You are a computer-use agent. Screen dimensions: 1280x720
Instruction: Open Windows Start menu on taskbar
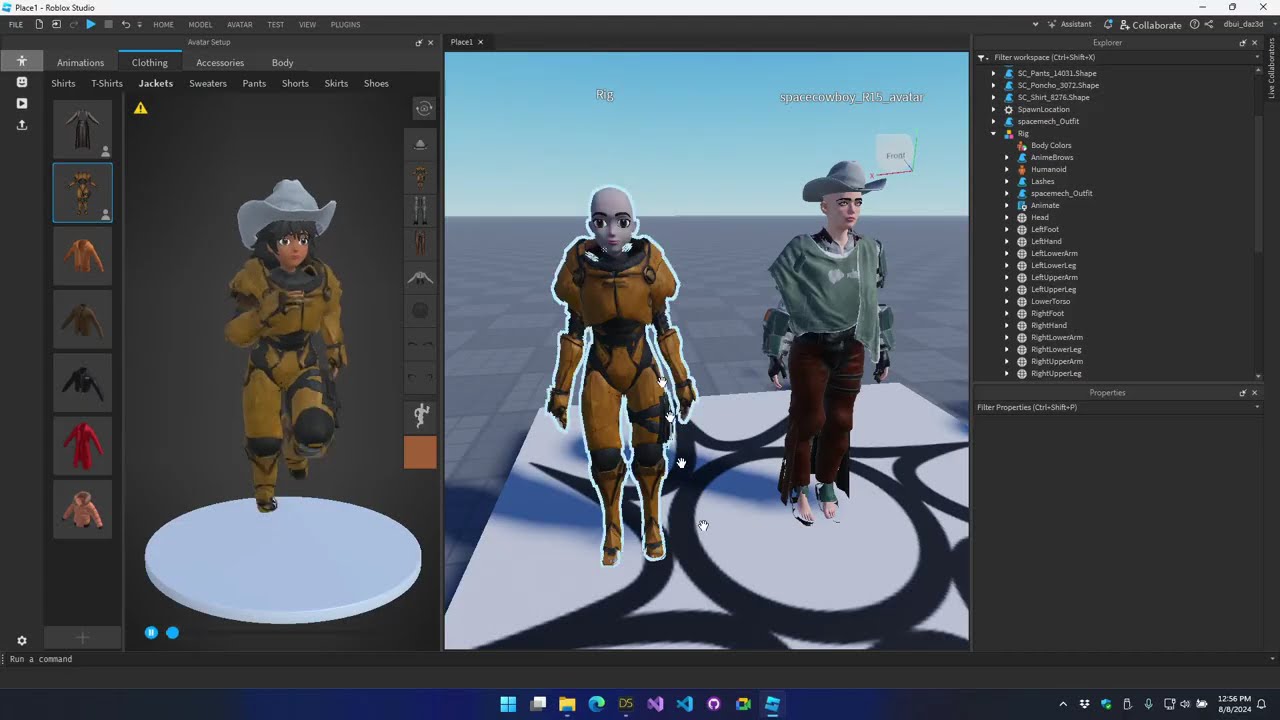point(508,704)
